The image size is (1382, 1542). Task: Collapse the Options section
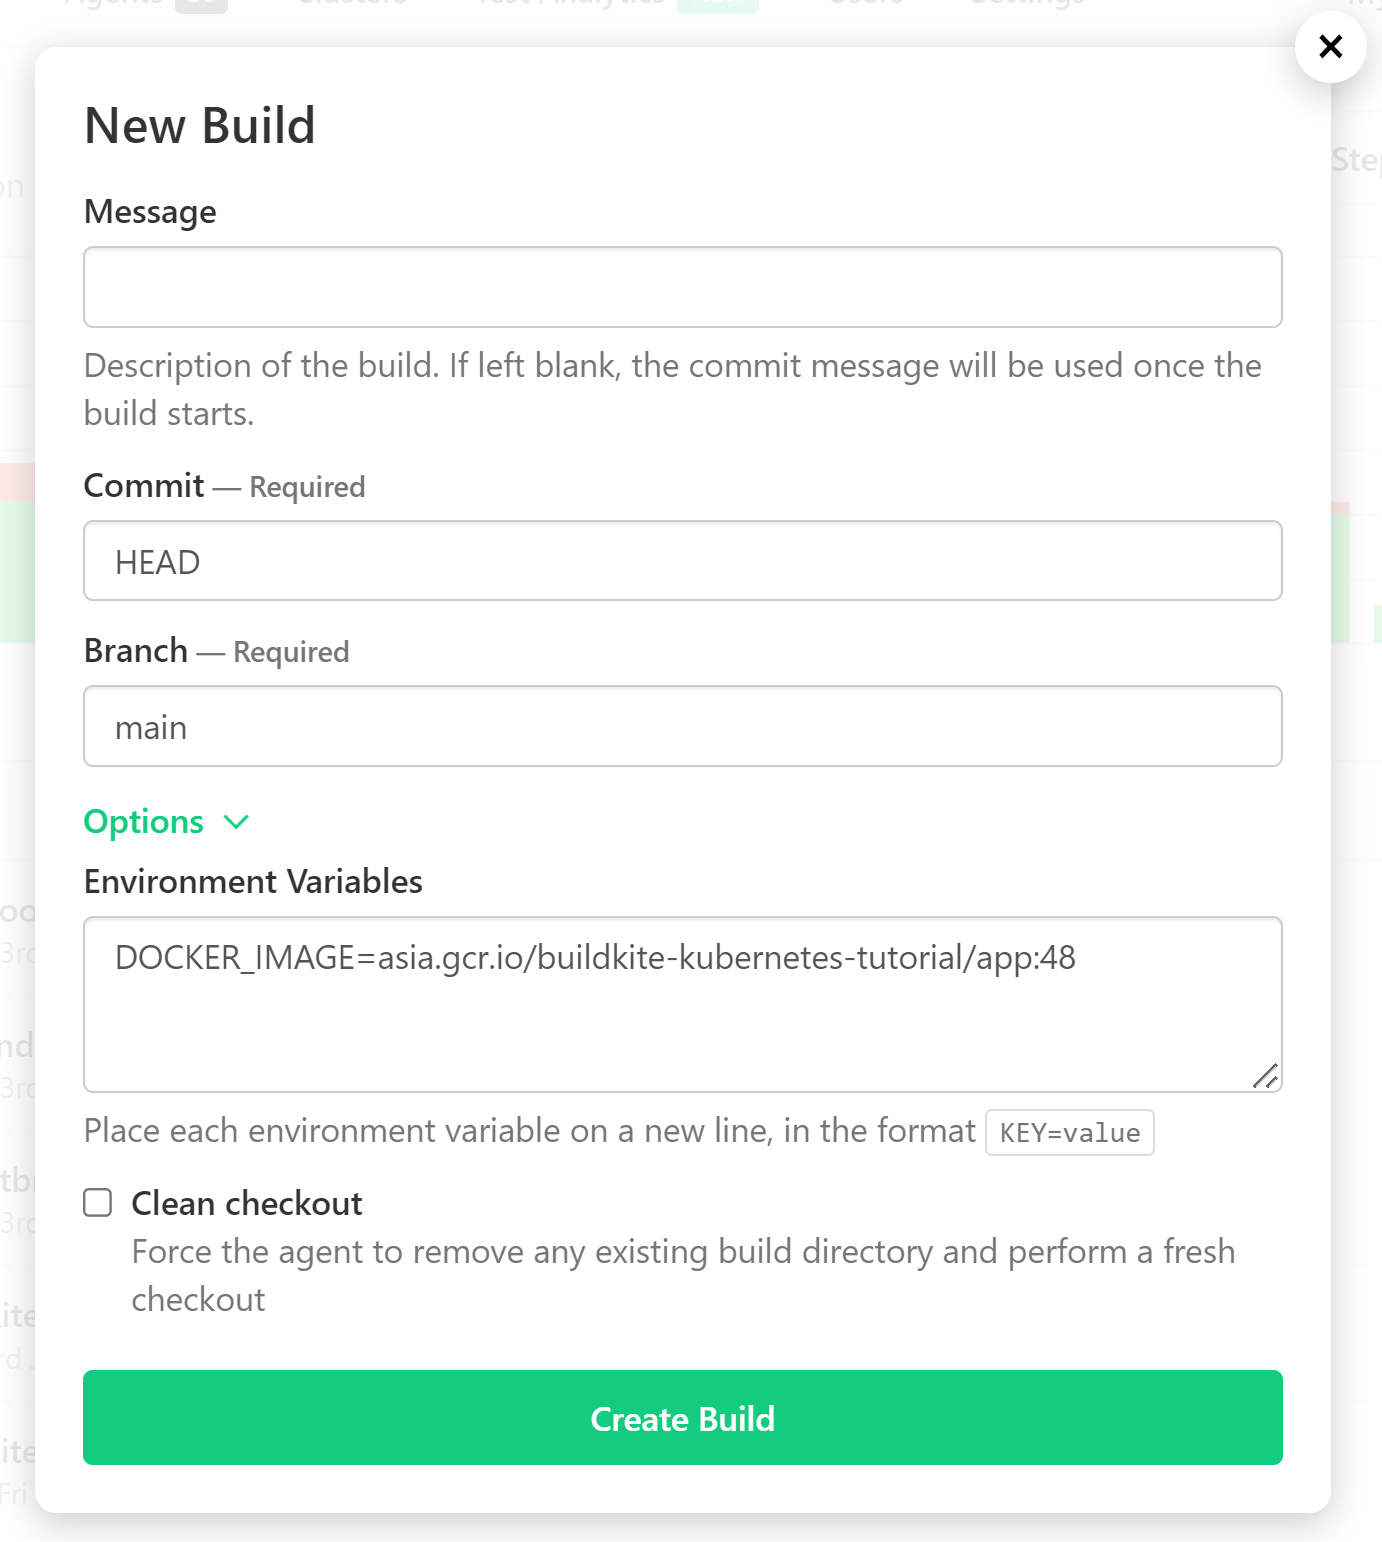(x=144, y=822)
